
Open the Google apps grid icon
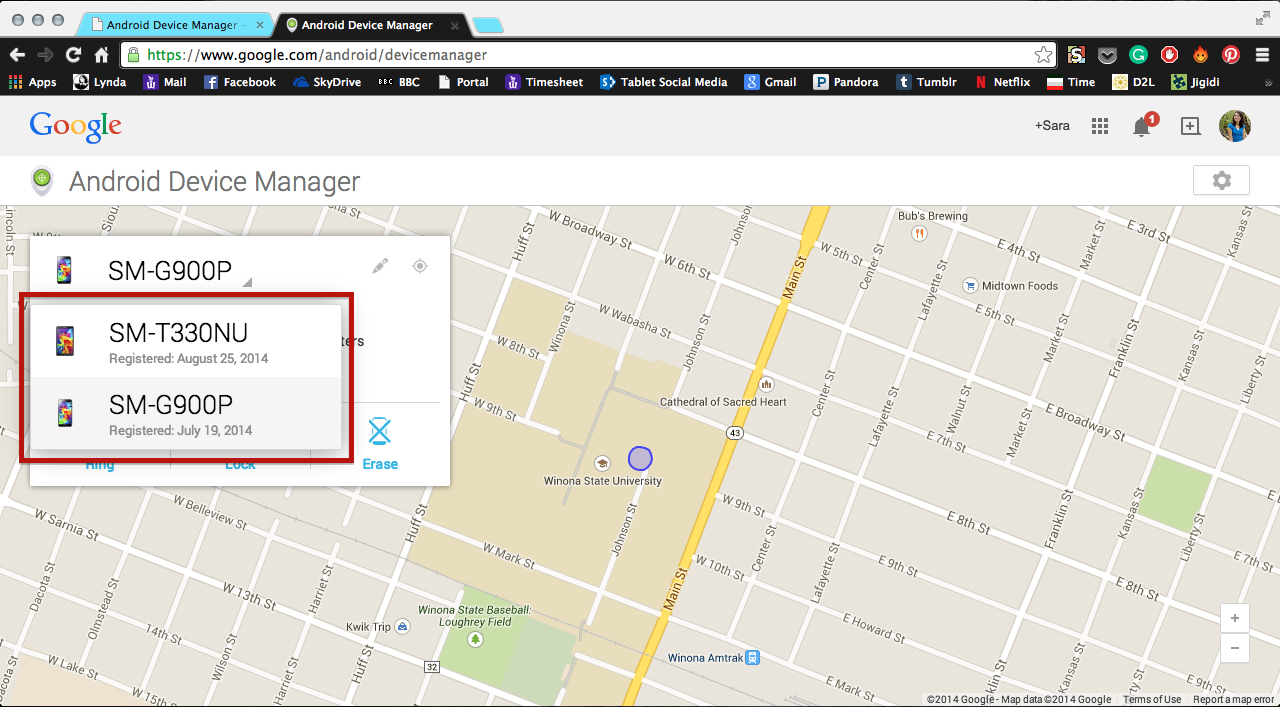point(1100,126)
